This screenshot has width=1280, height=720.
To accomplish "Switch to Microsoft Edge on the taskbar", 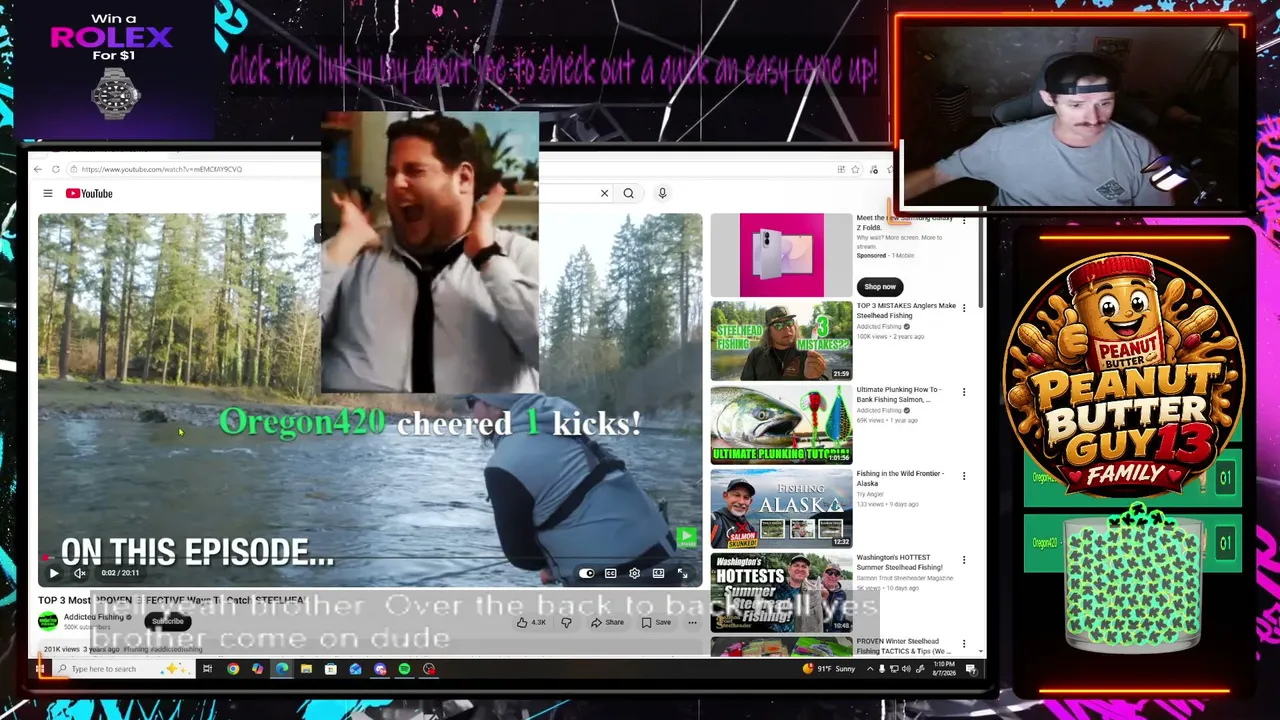I will 282,669.
